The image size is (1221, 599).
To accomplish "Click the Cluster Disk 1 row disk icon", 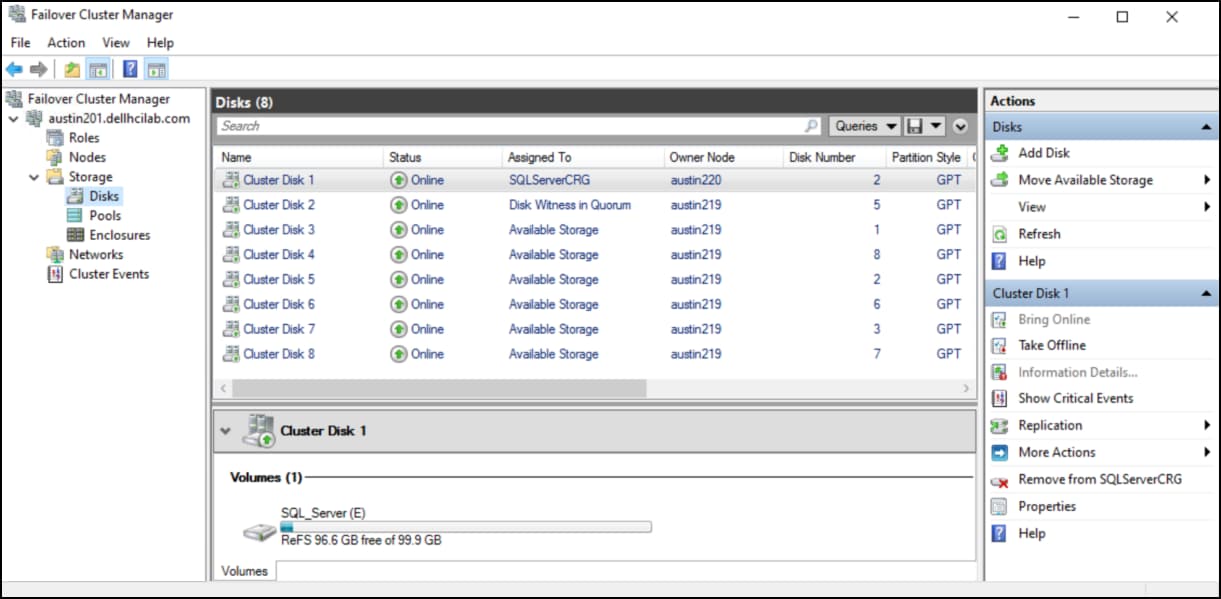I will 230,180.
